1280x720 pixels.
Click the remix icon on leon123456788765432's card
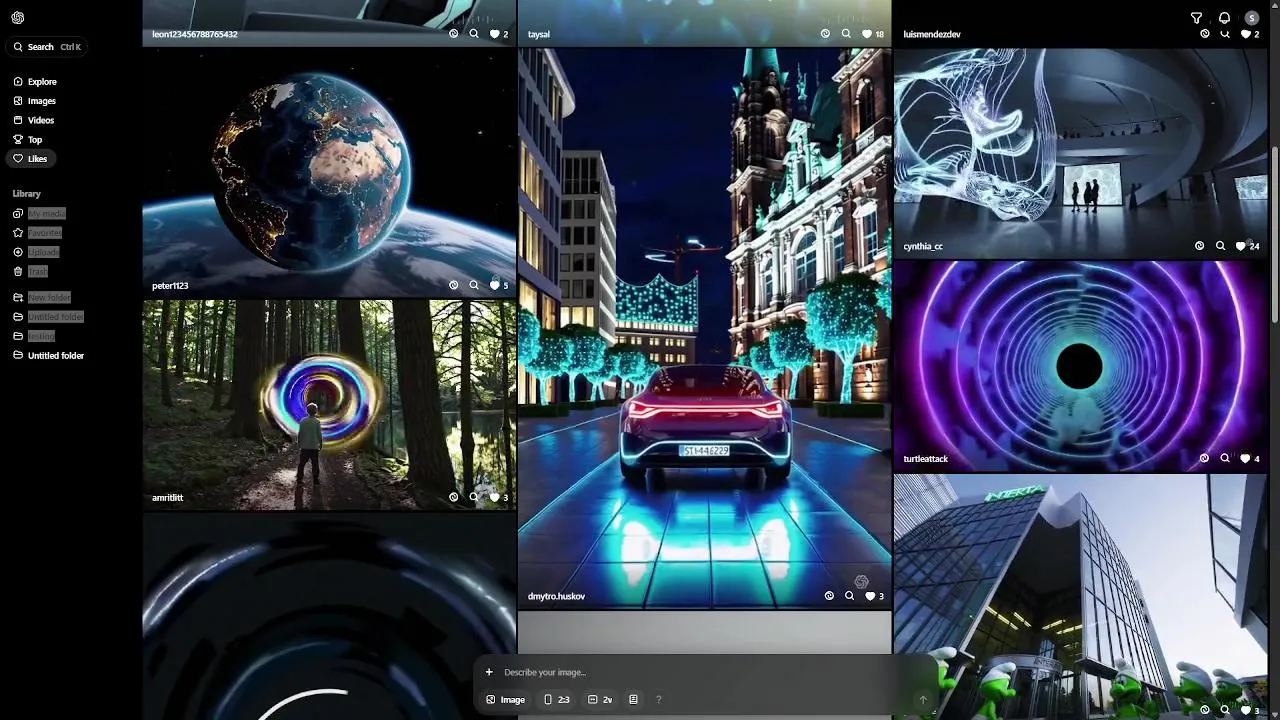(x=454, y=34)
